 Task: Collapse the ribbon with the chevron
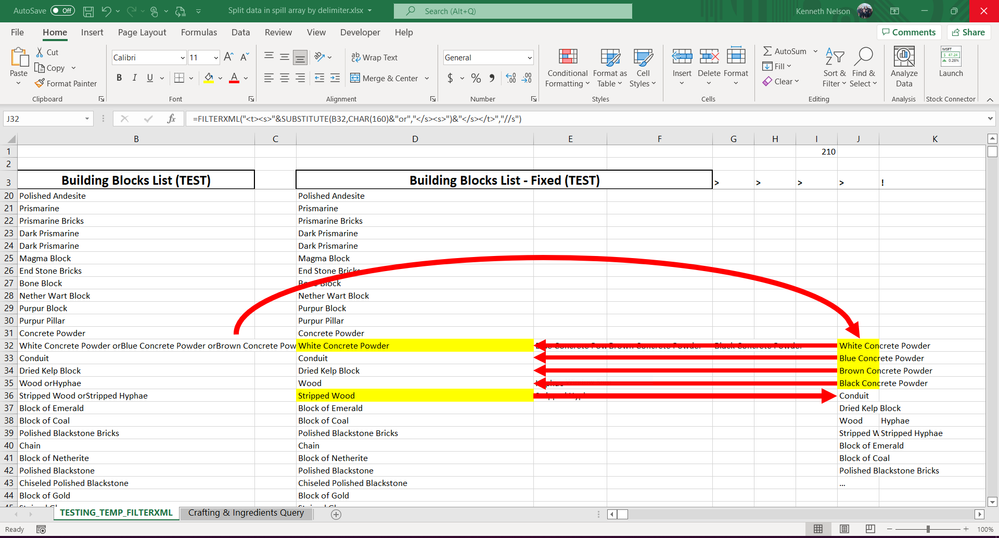tap(990, 99)
